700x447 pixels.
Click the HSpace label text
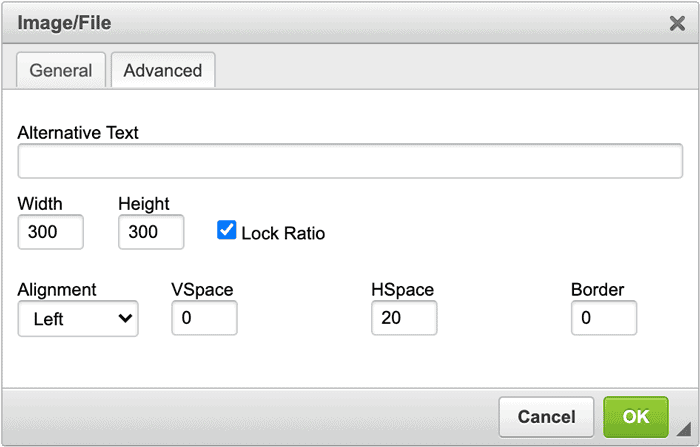(x=403, y=290)
